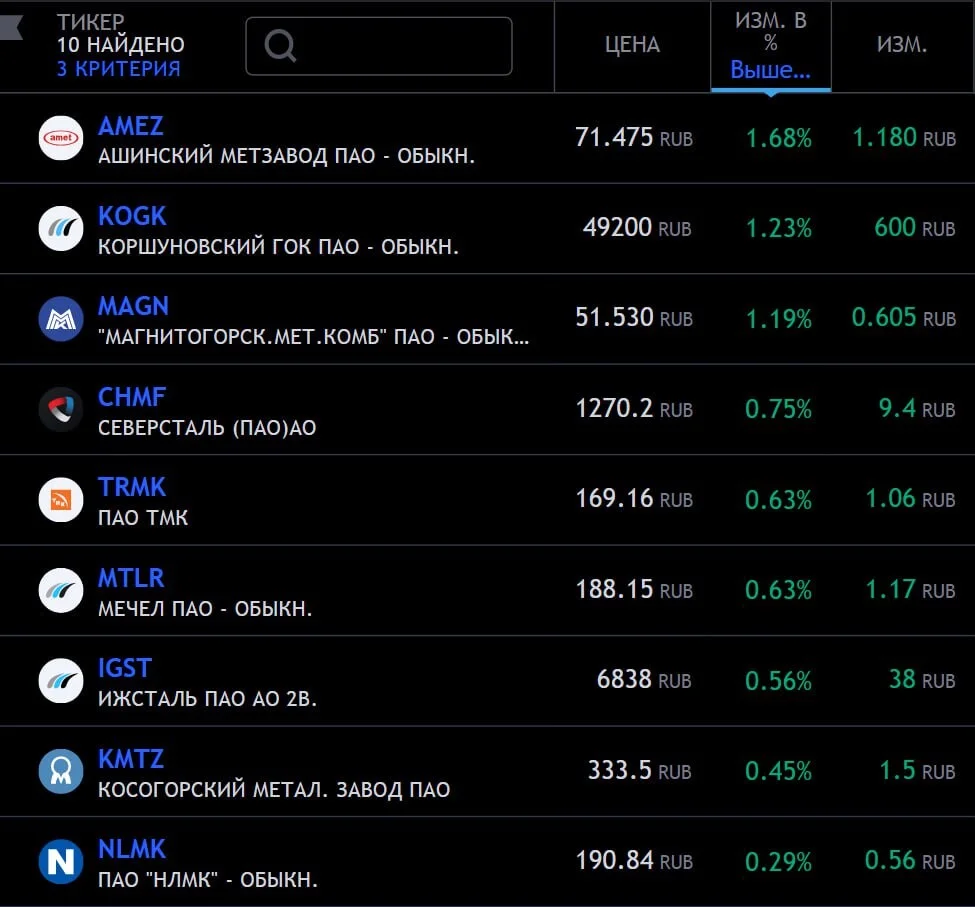Click the KMTZ company logo icon
Viewport: 975px width, 907px height.
tap(61, 771)
